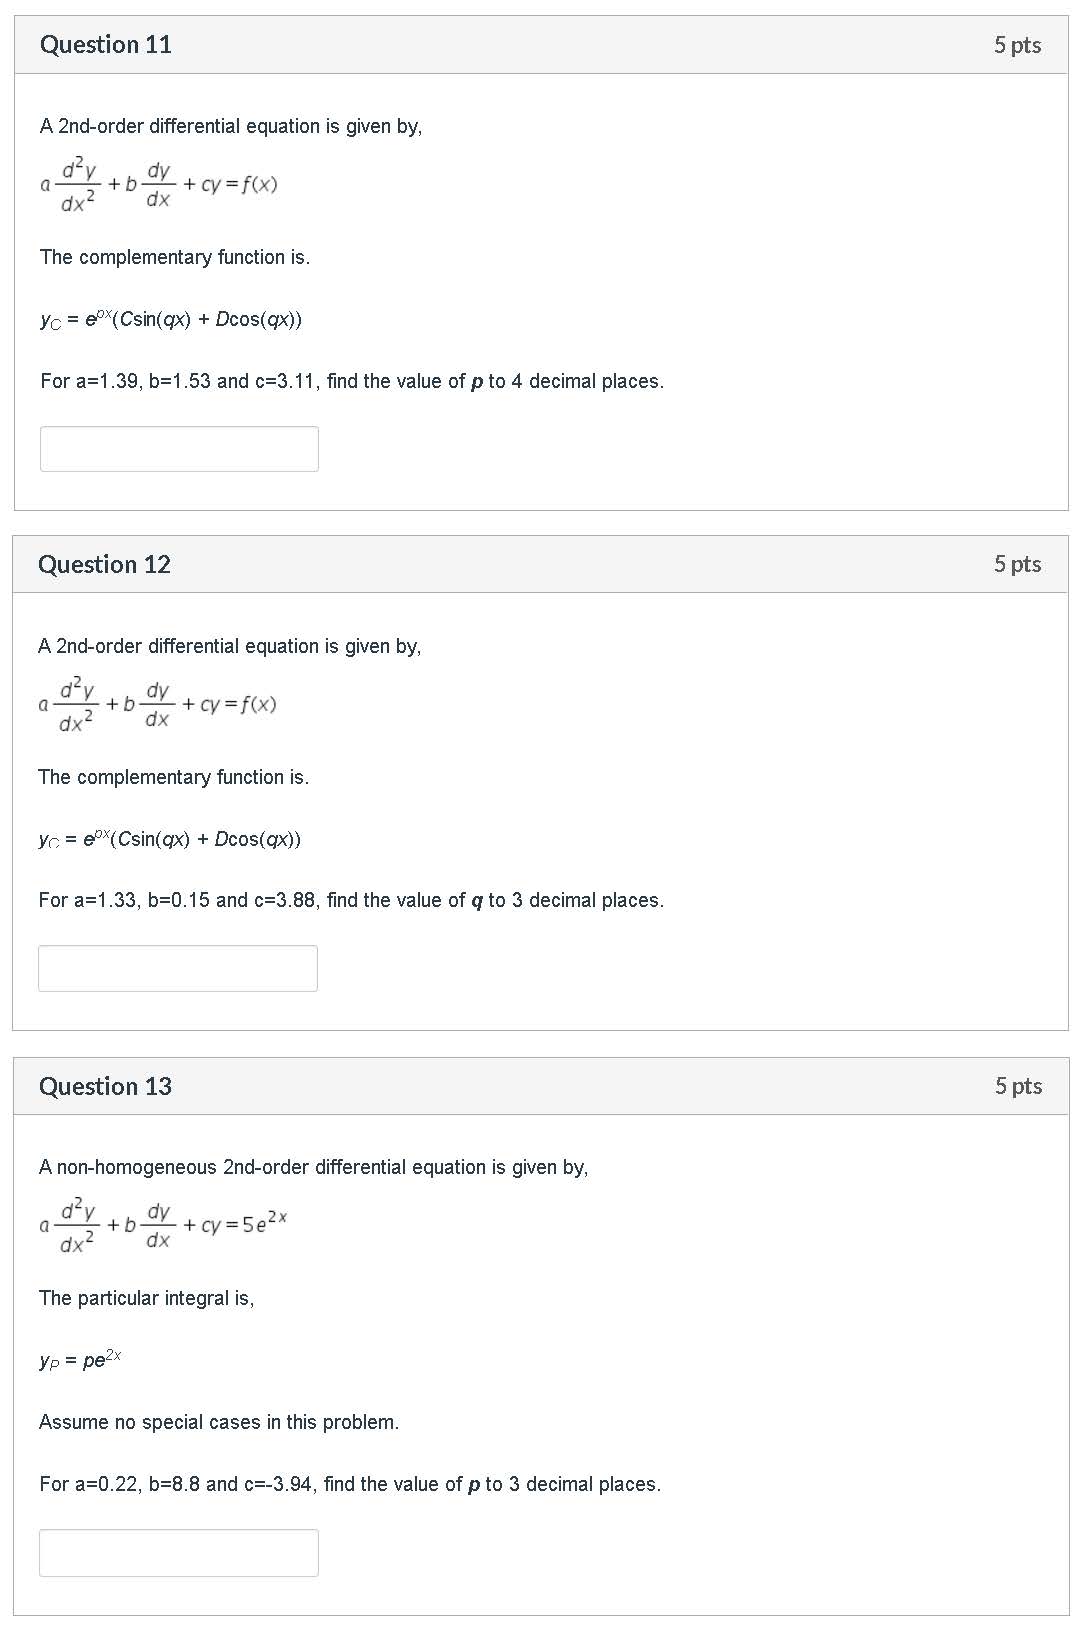
Task: Click the "A non-homogeneous 2nd-order differential equation" sentence
Action: click(x=313, y=1167)
